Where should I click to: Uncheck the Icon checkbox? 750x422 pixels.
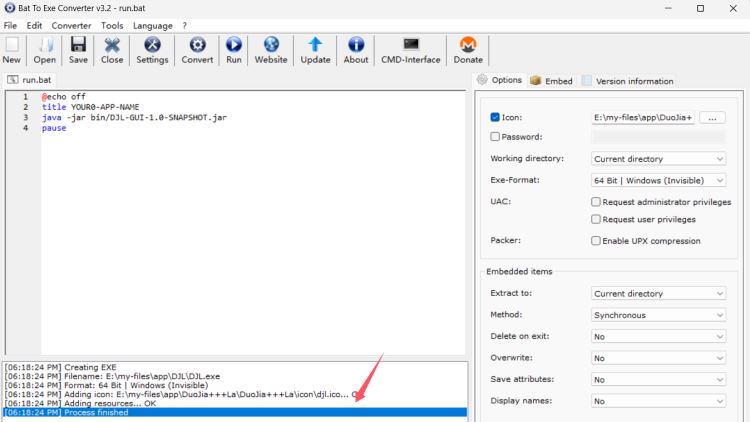point(495,117)
